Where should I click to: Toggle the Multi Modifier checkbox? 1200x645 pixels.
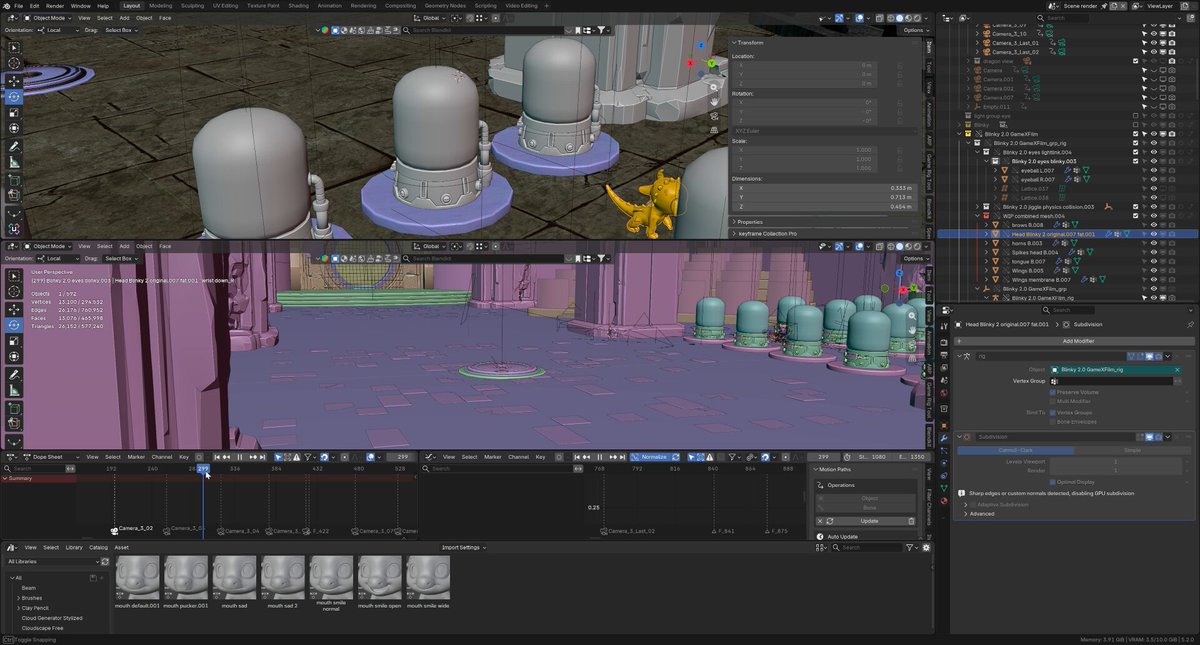tap(1052, 401)
